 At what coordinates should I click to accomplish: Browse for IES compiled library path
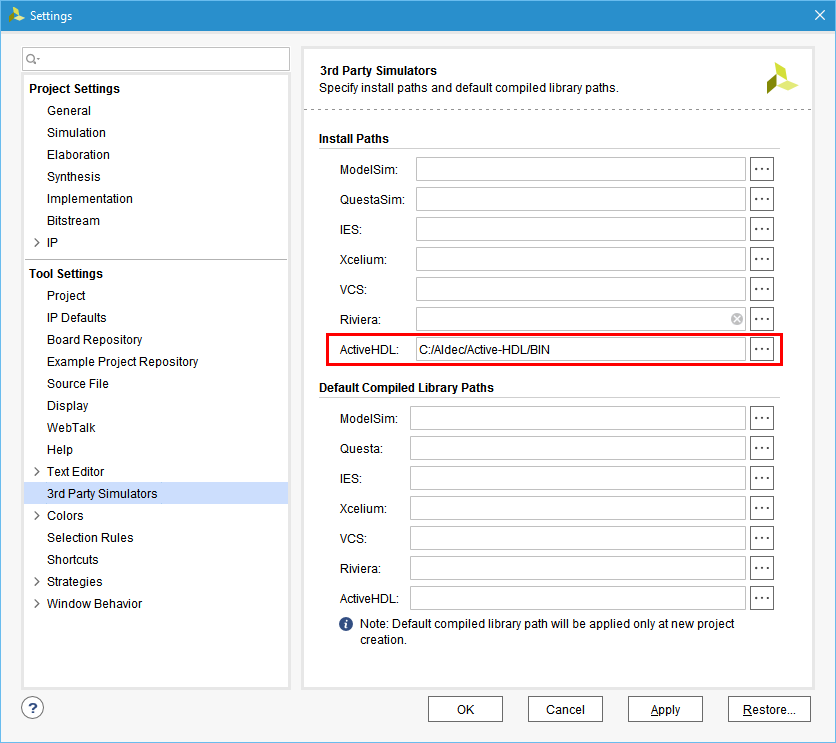(761, 478)
